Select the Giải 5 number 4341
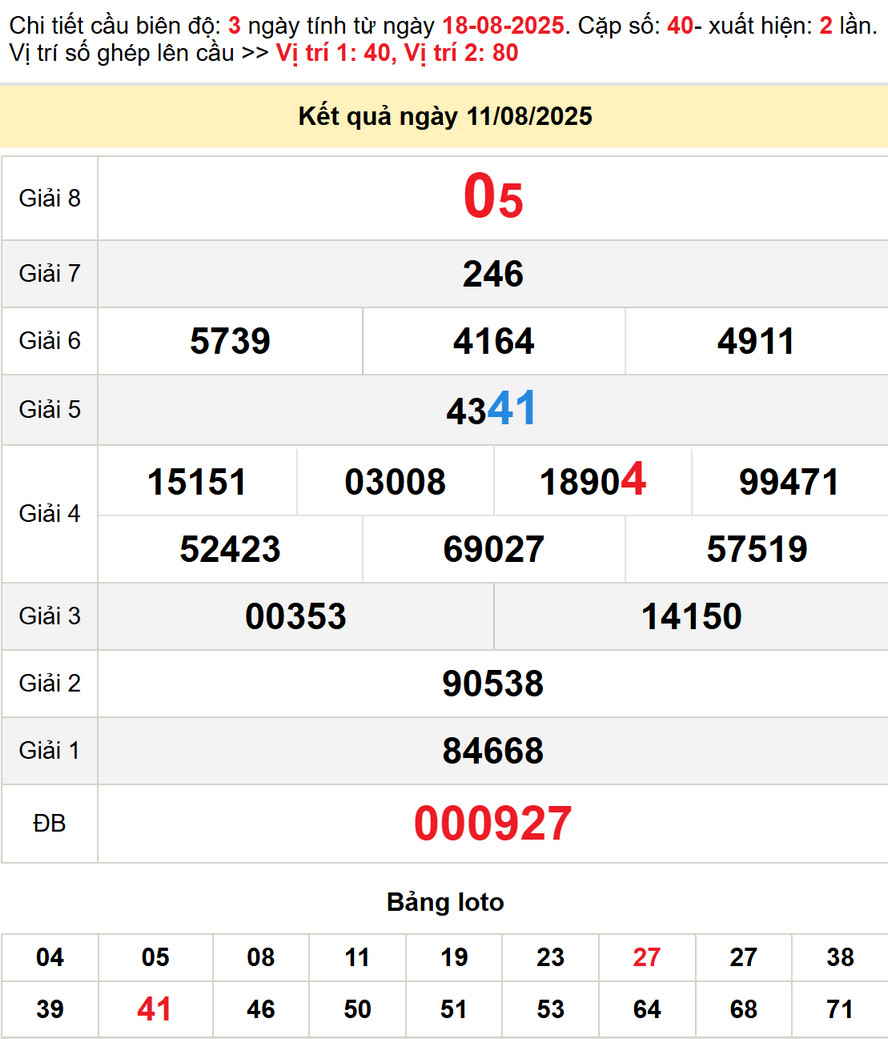Screen dimensions: 888x1039 (492, 410)
